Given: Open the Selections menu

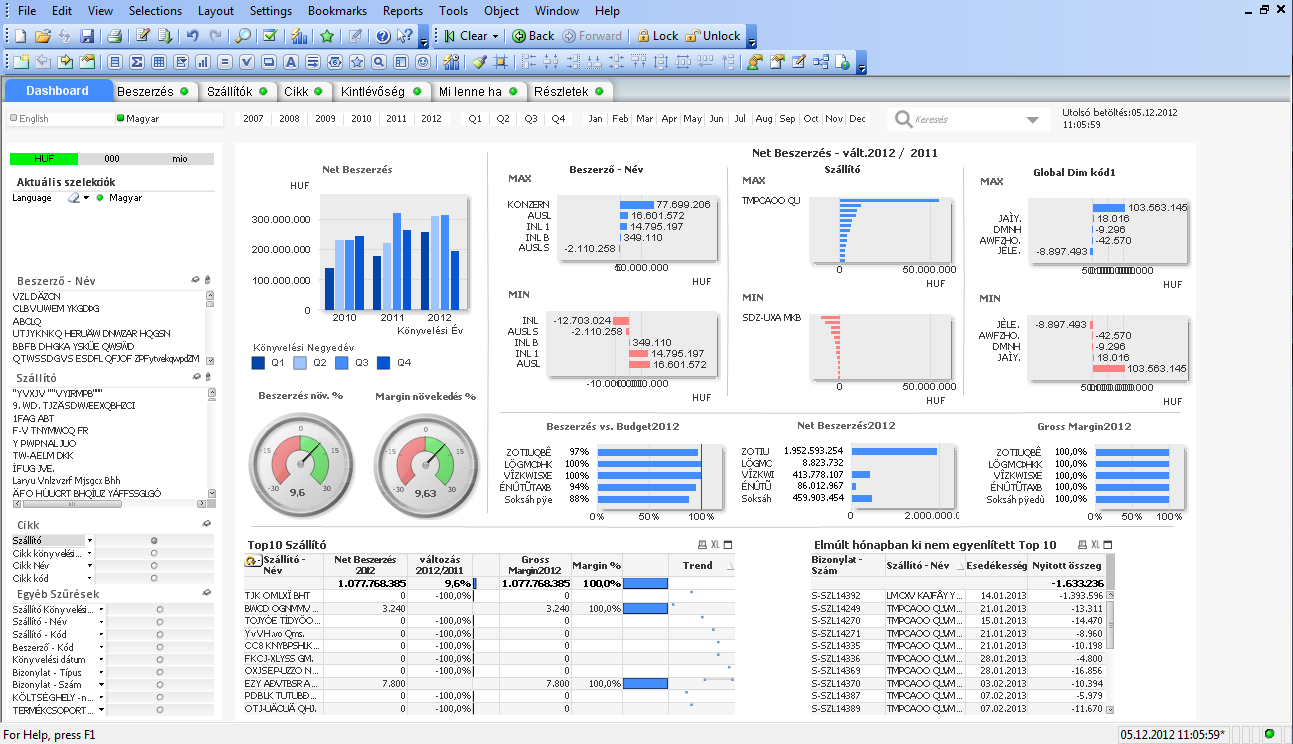Looking at the screenshot, I should point(156,11).
